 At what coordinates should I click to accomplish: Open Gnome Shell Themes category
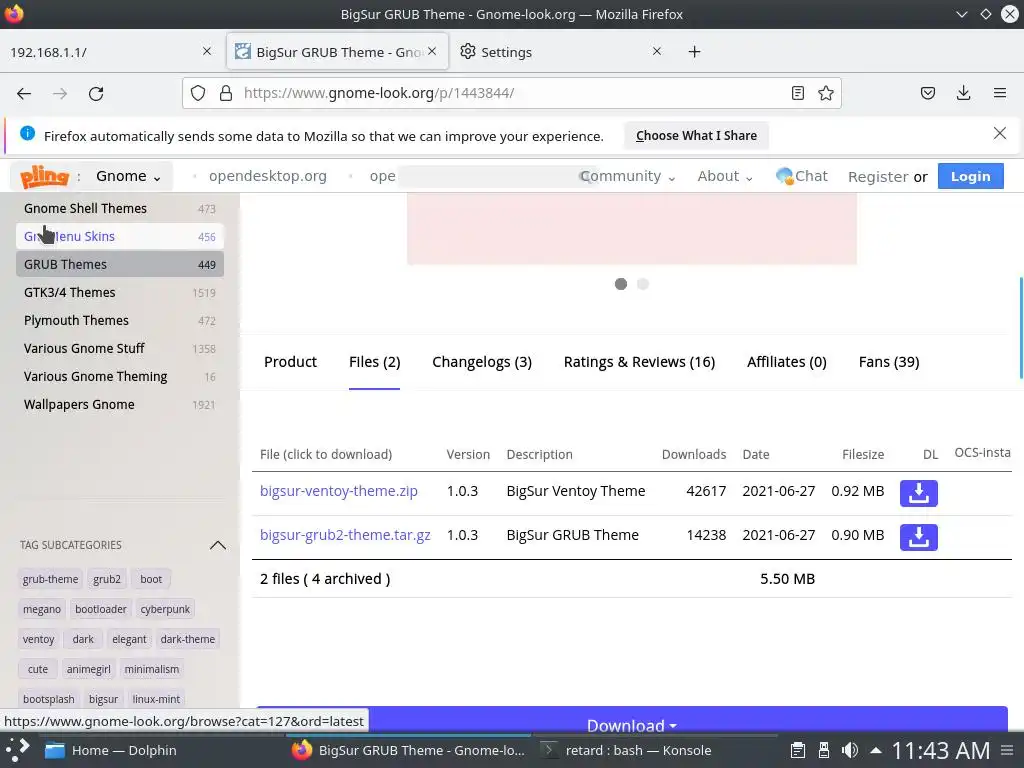120,208
